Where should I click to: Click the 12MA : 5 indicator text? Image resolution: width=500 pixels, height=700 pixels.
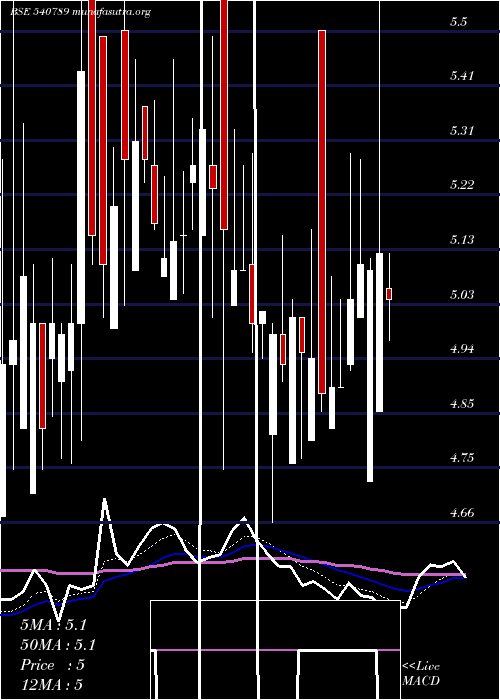51,684
